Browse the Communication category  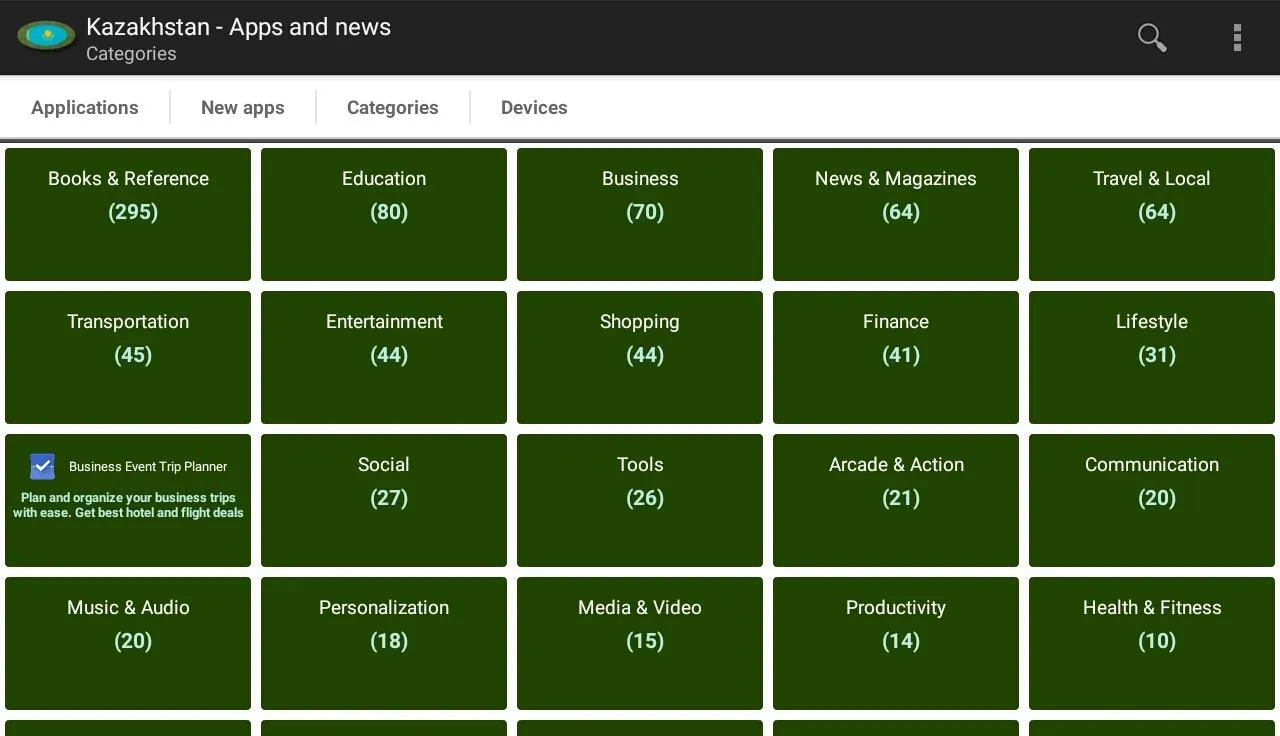(x=1152, y=501)
